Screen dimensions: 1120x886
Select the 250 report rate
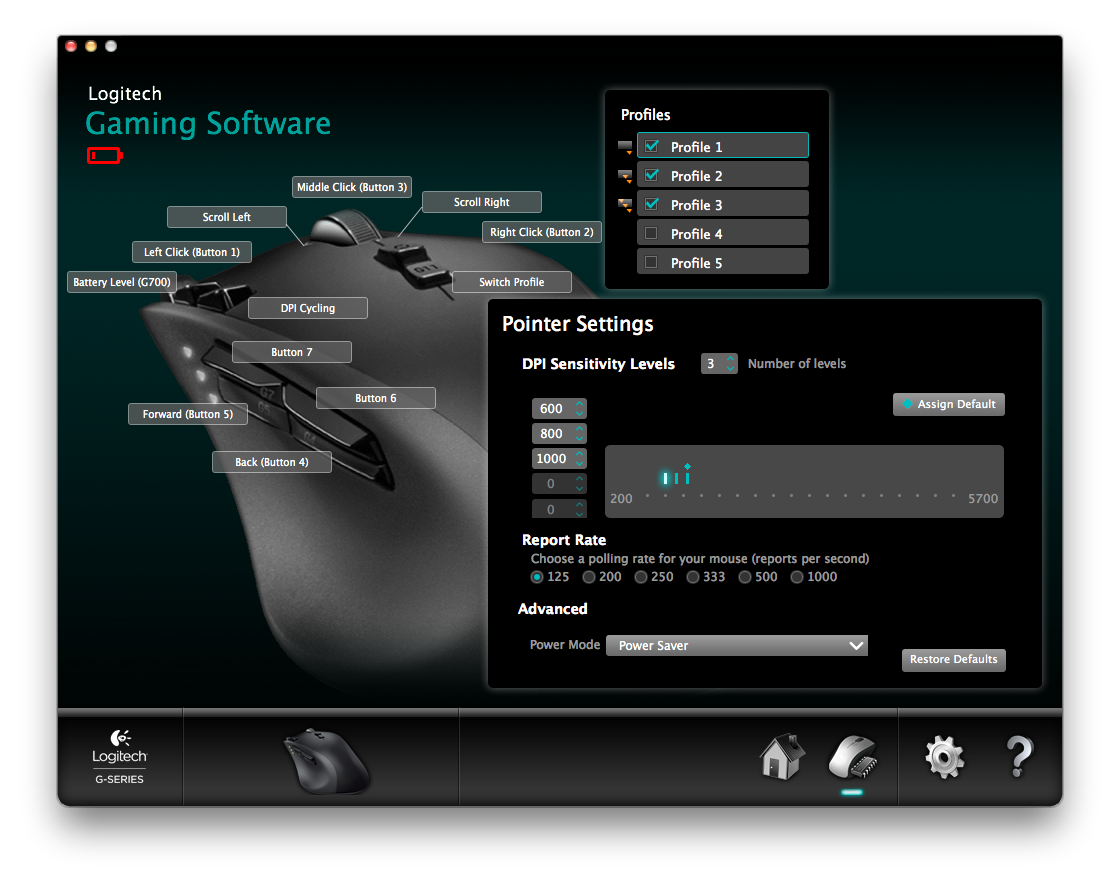point(641,577)
